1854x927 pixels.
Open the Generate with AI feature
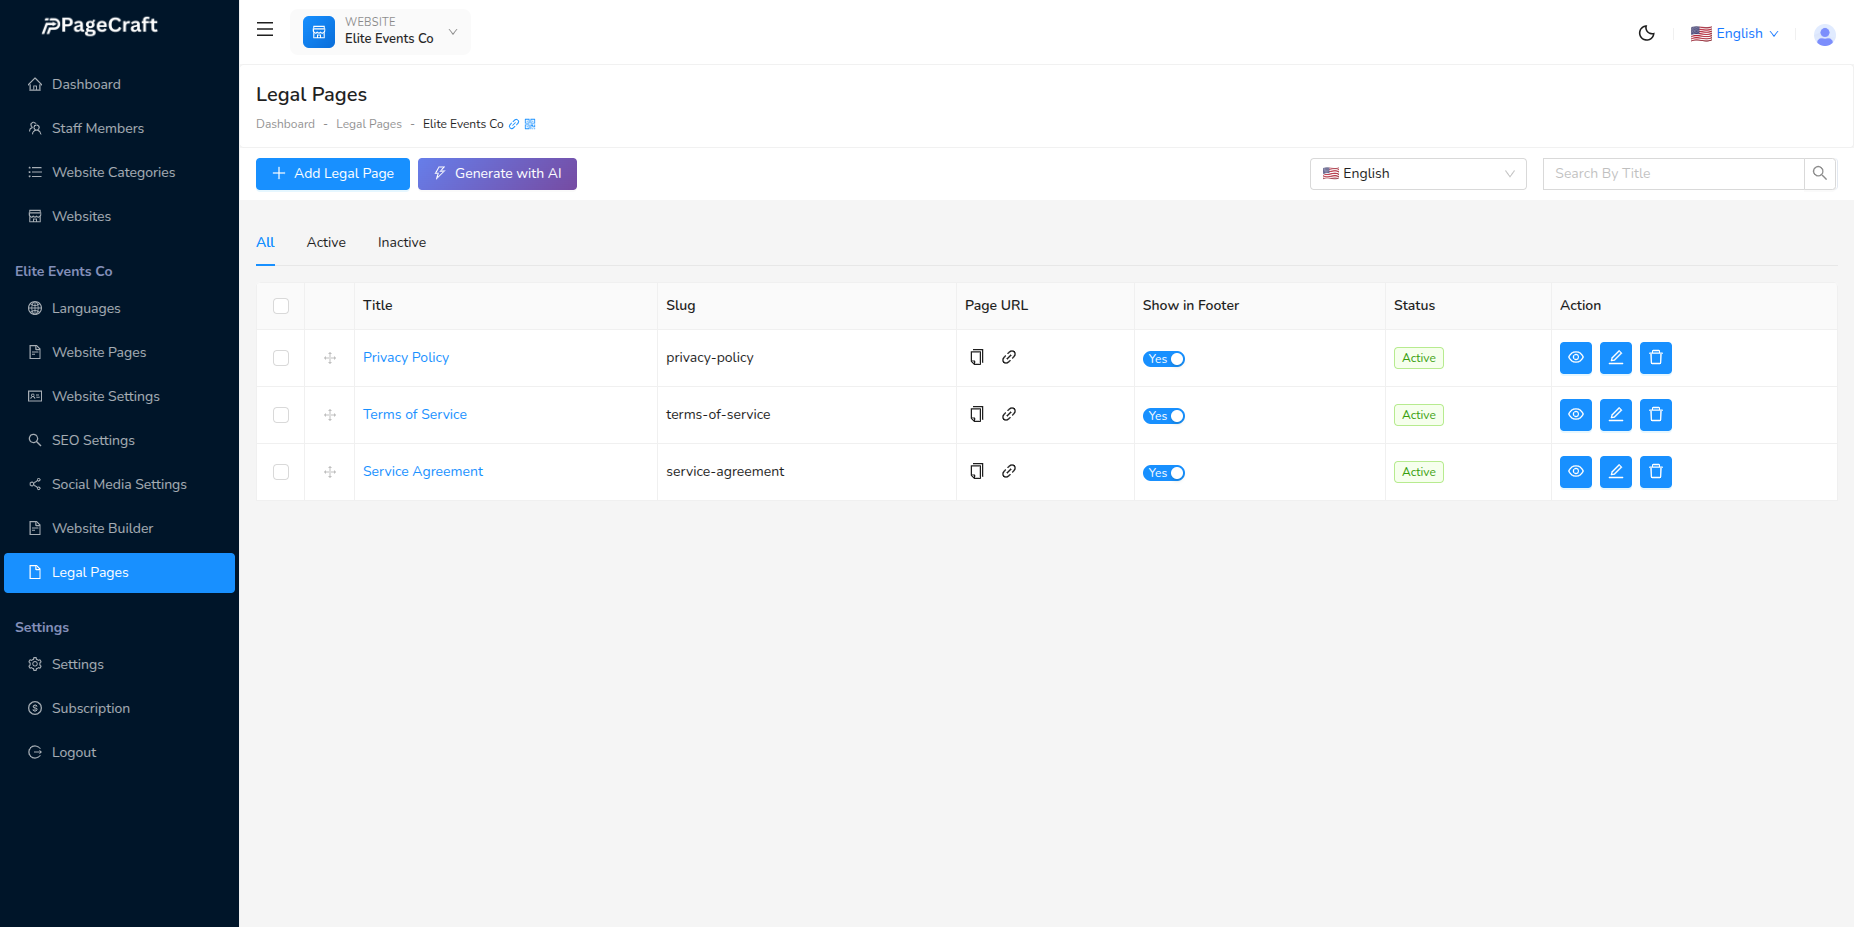tap(497, 173)
